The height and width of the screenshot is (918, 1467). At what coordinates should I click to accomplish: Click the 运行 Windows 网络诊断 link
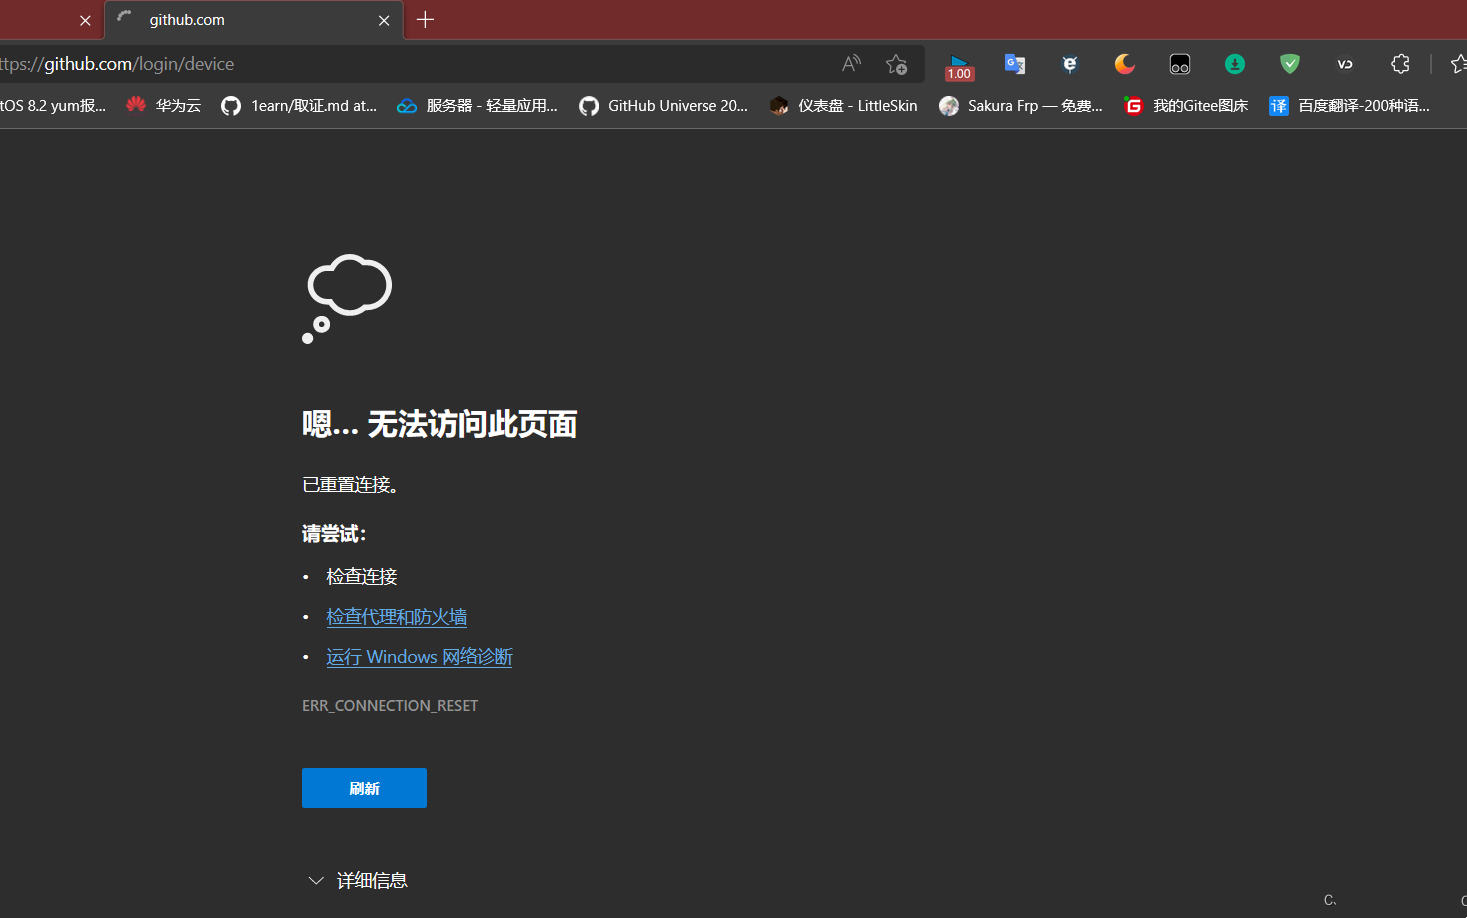[419, 657]
